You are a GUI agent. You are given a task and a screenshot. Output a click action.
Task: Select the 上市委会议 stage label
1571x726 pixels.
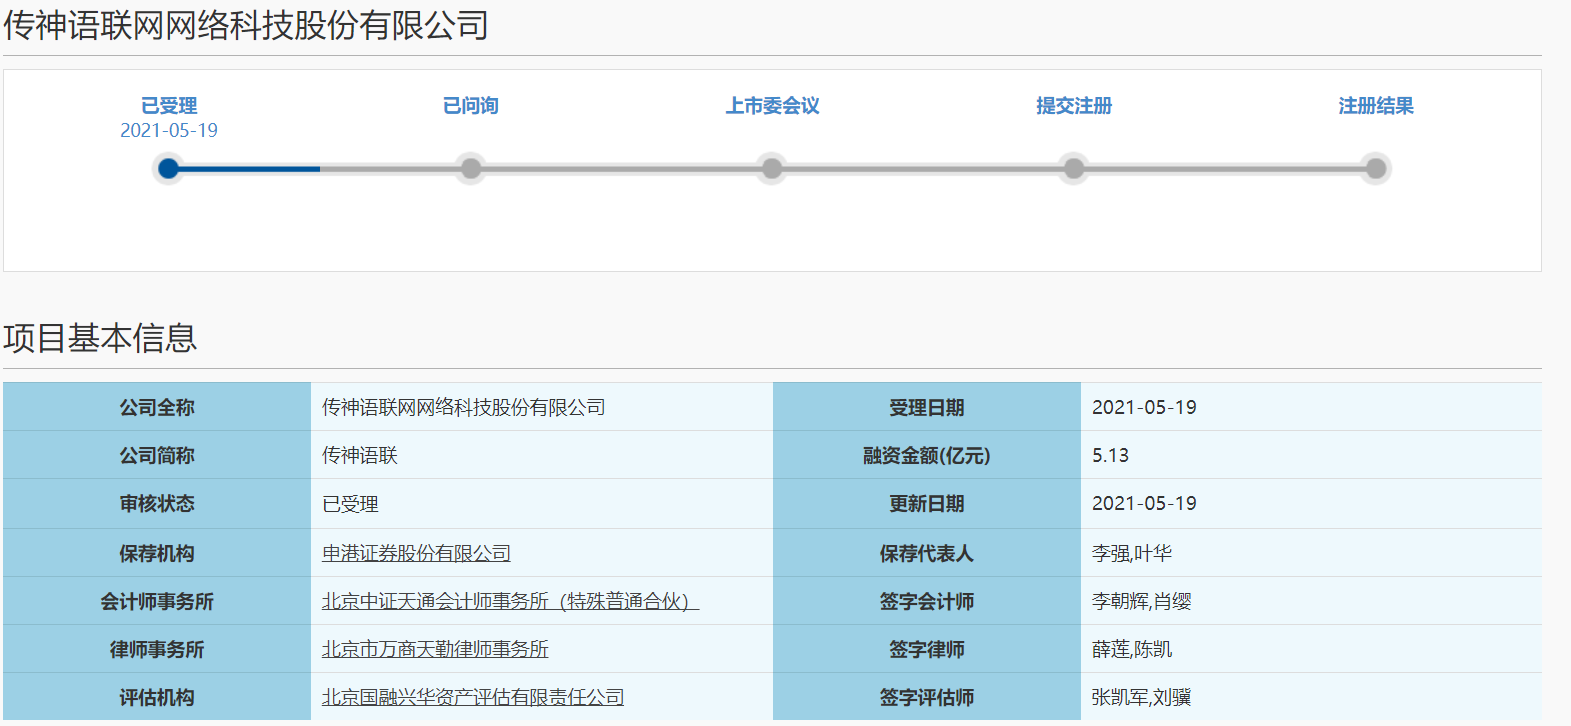click(773, 106)
